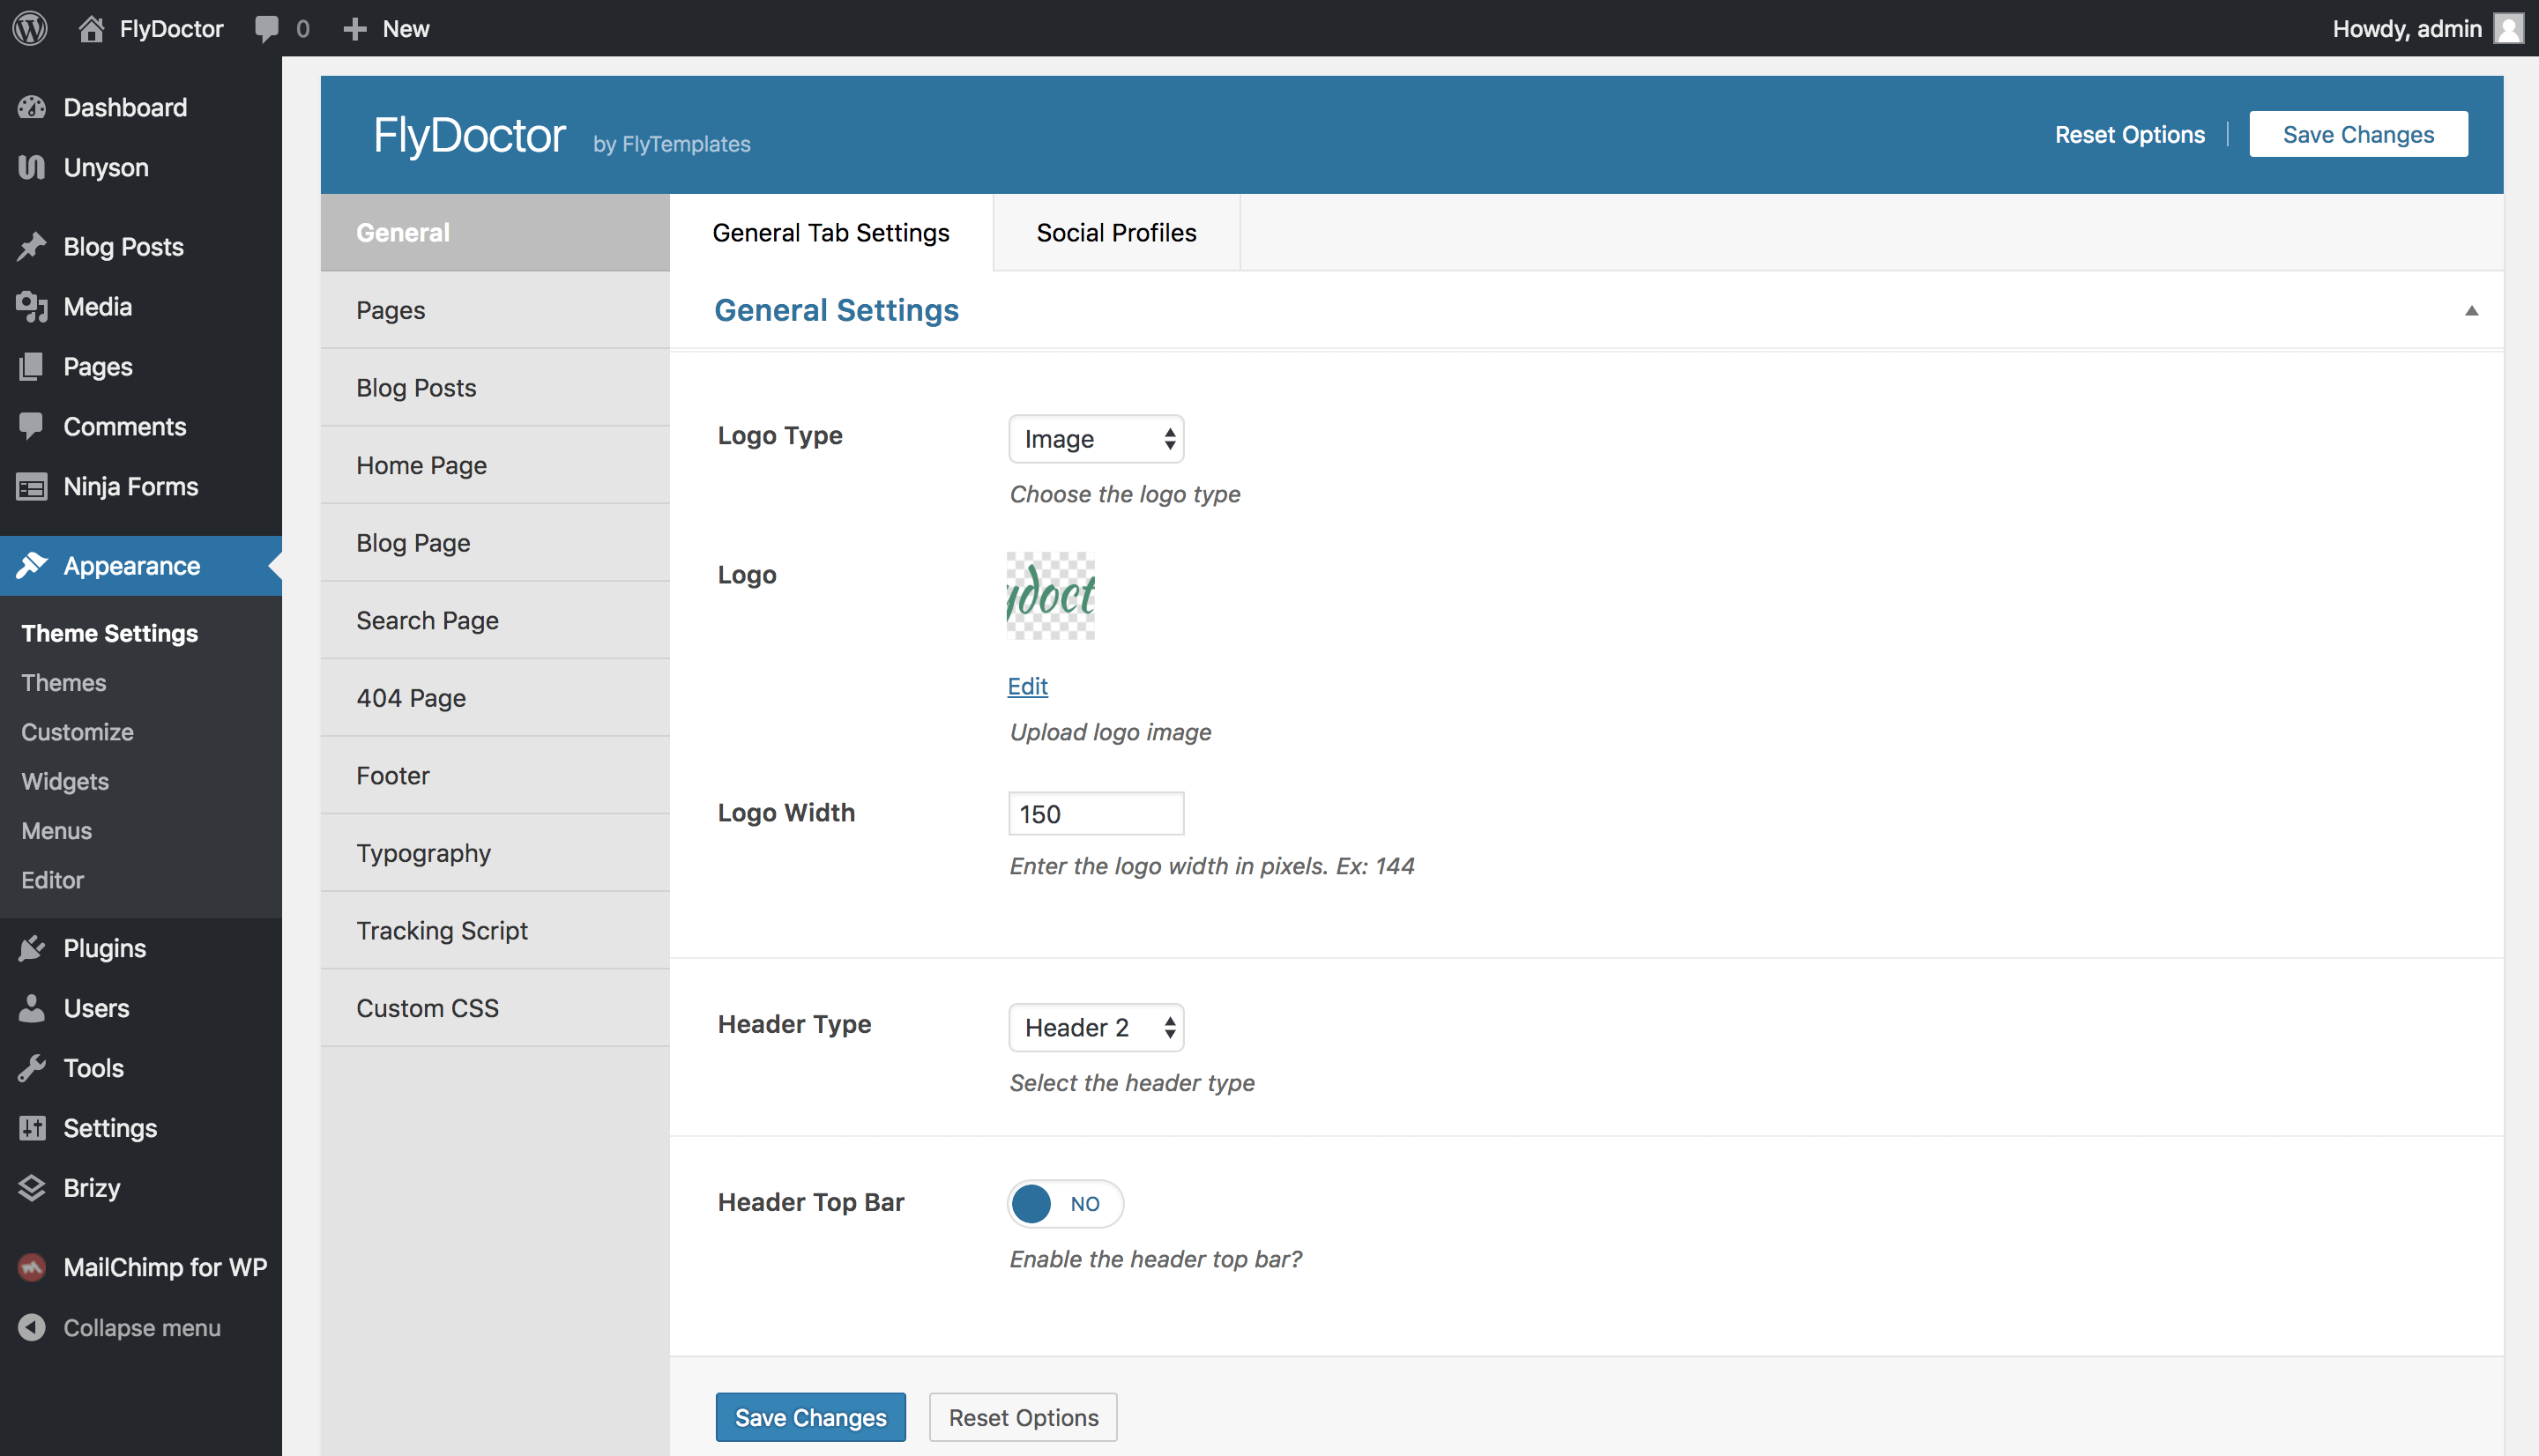
Task: Click the Appearance paintbrush icon
Action: pyautogui.click(x=32, y=565)
